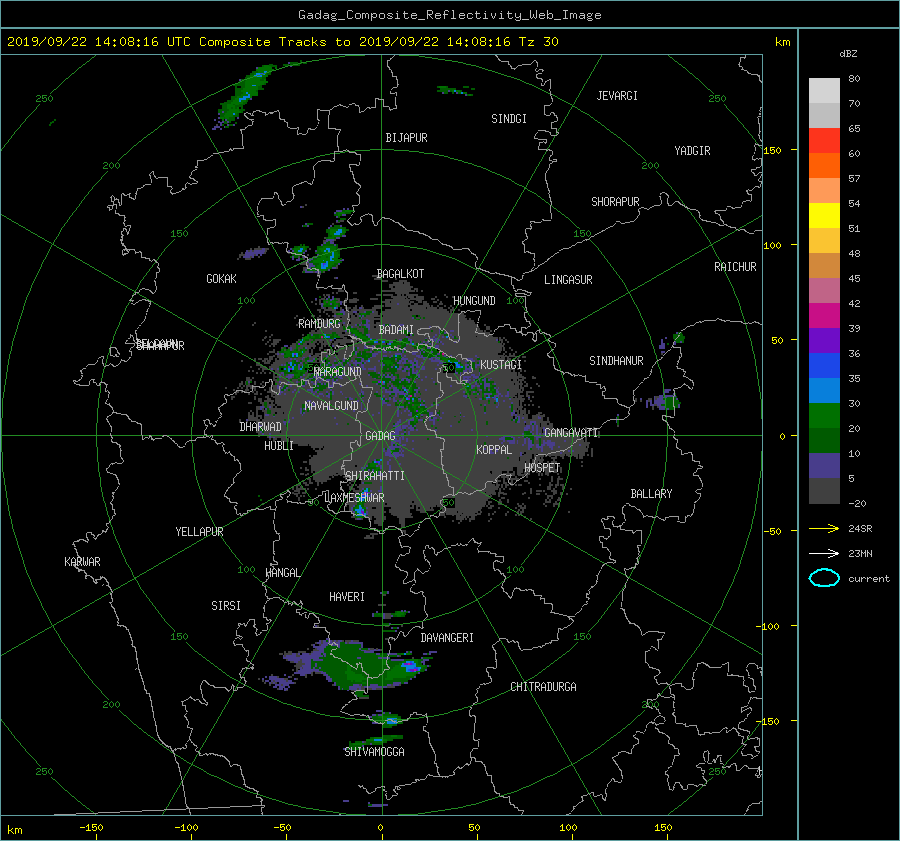Image resolution: width=900 pixels, height=841 pixels.
Task: Click the SHIVAMOGGA city label
Action: 374,752
